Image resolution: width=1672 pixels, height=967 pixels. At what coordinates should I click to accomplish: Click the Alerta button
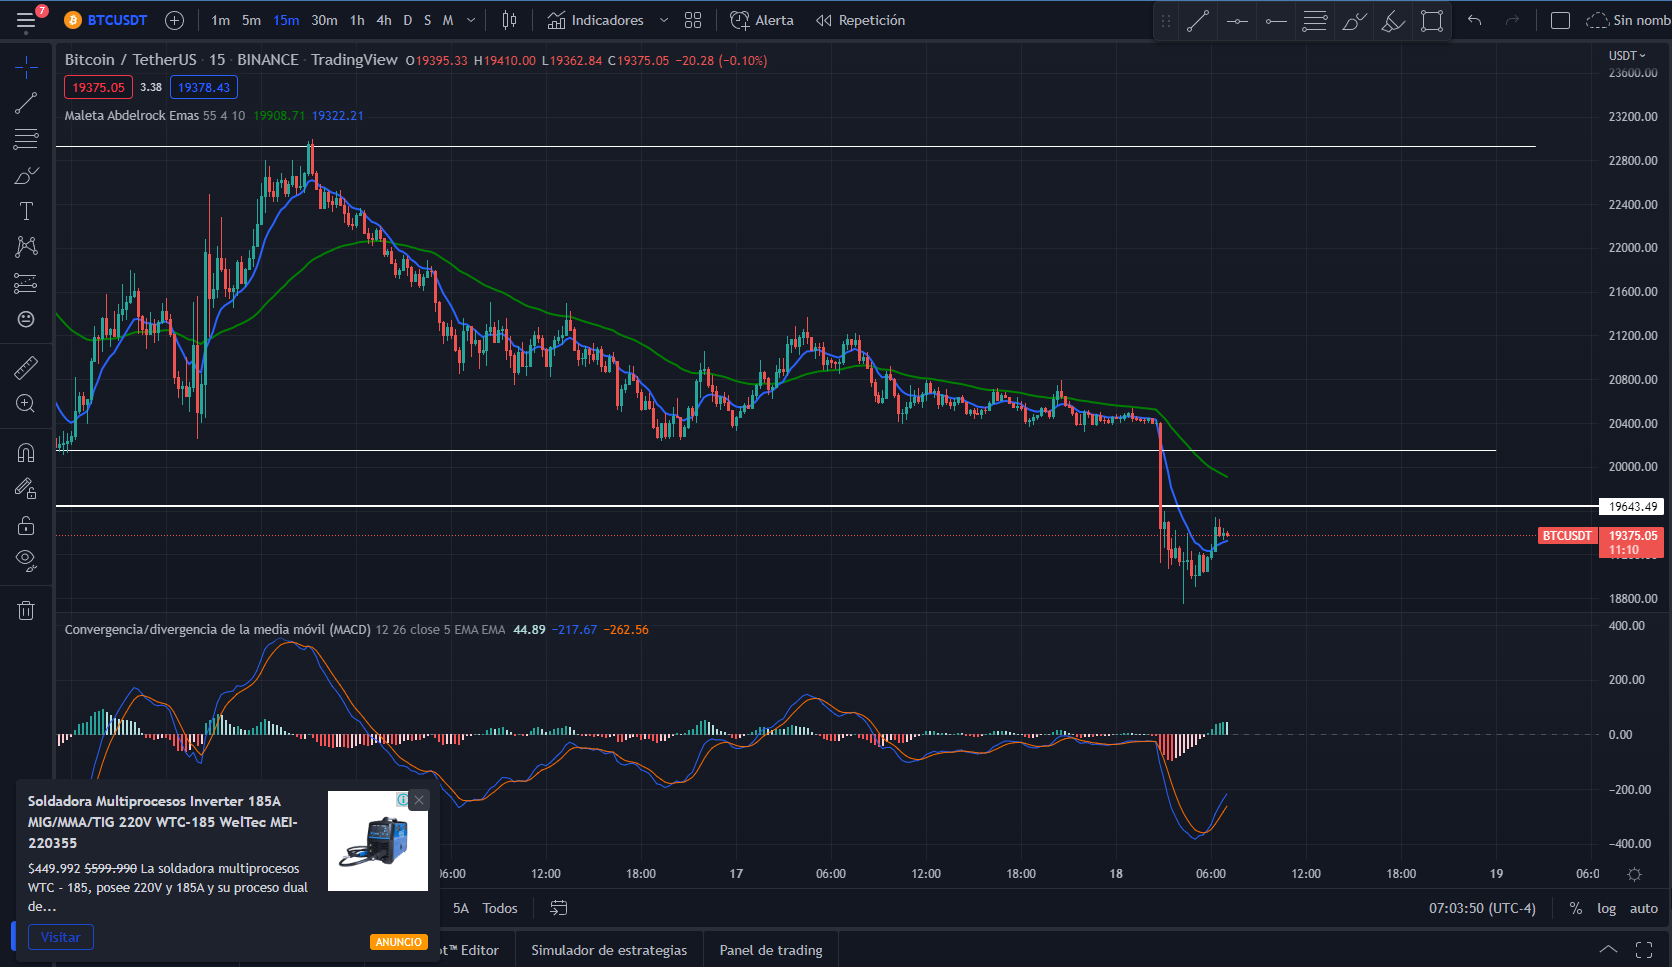pyautogui.click(x=762, y=20)
